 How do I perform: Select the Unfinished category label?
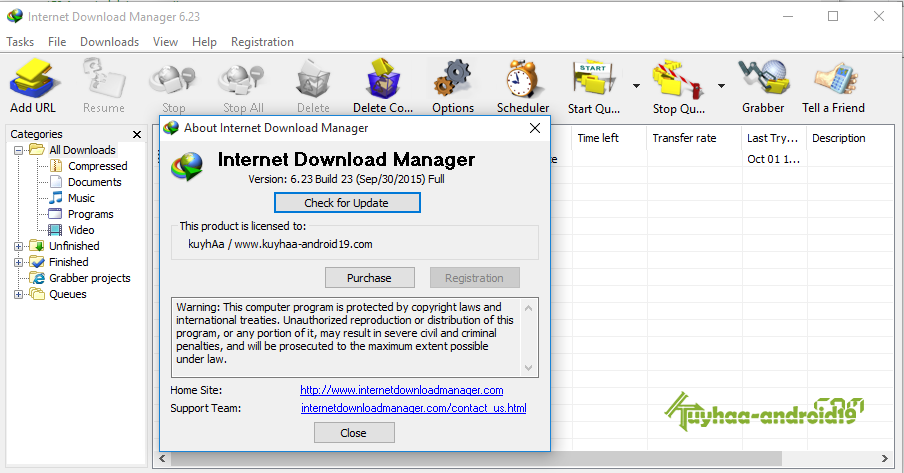click(x=74, y=246)
